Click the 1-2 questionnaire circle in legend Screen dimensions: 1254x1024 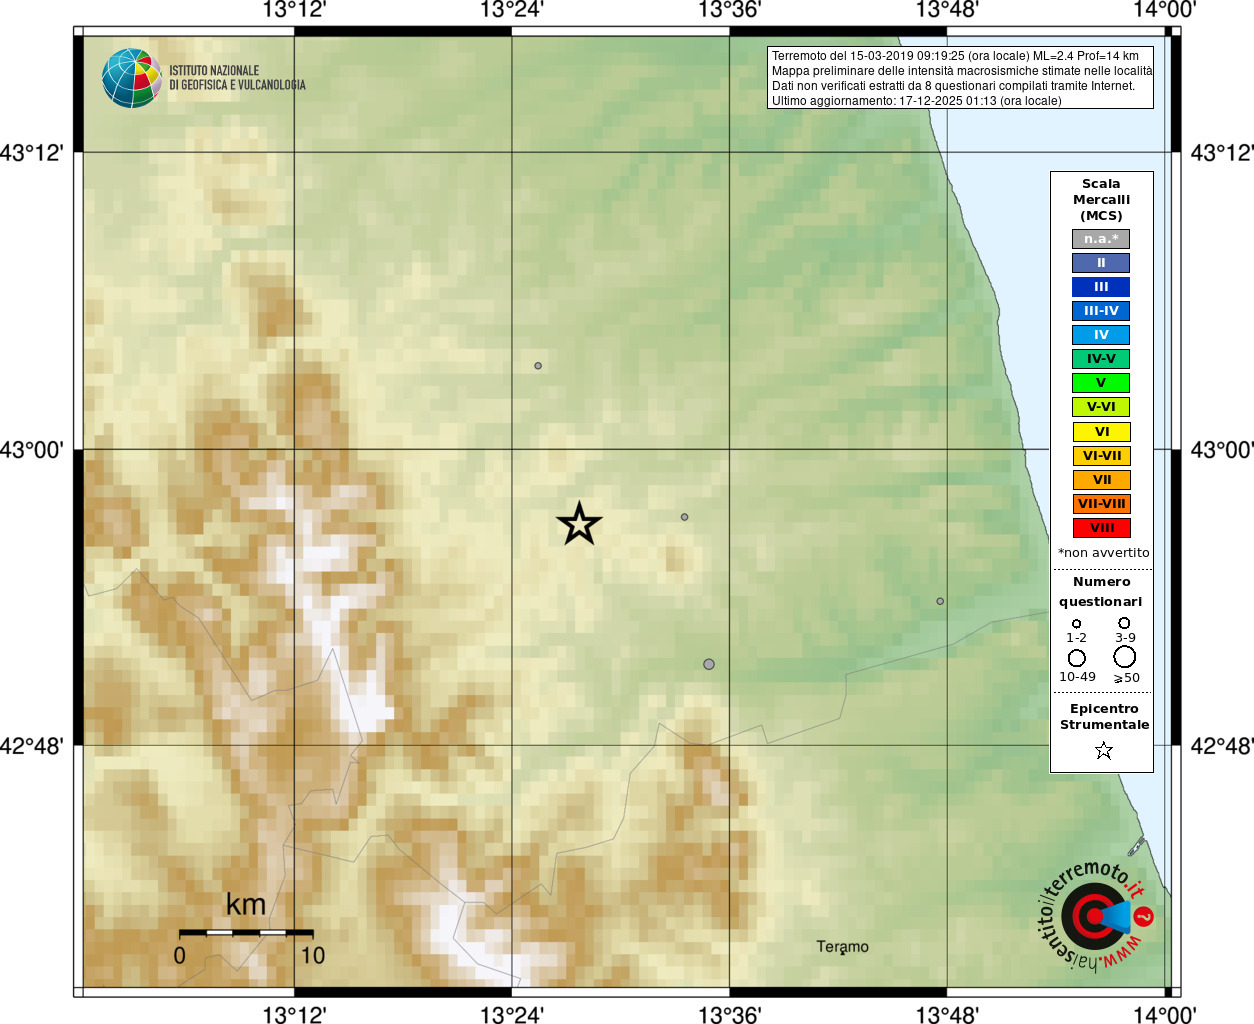point(1077,624)
